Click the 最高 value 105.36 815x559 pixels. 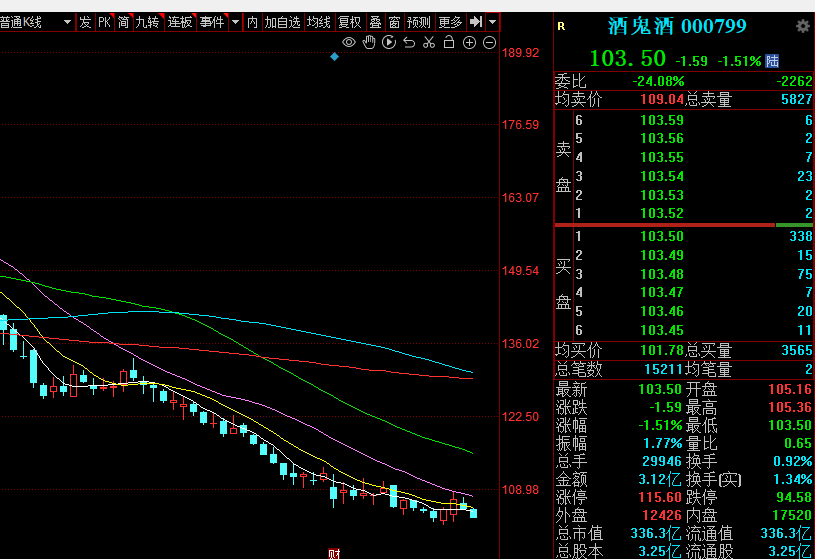tap(790, 407)
